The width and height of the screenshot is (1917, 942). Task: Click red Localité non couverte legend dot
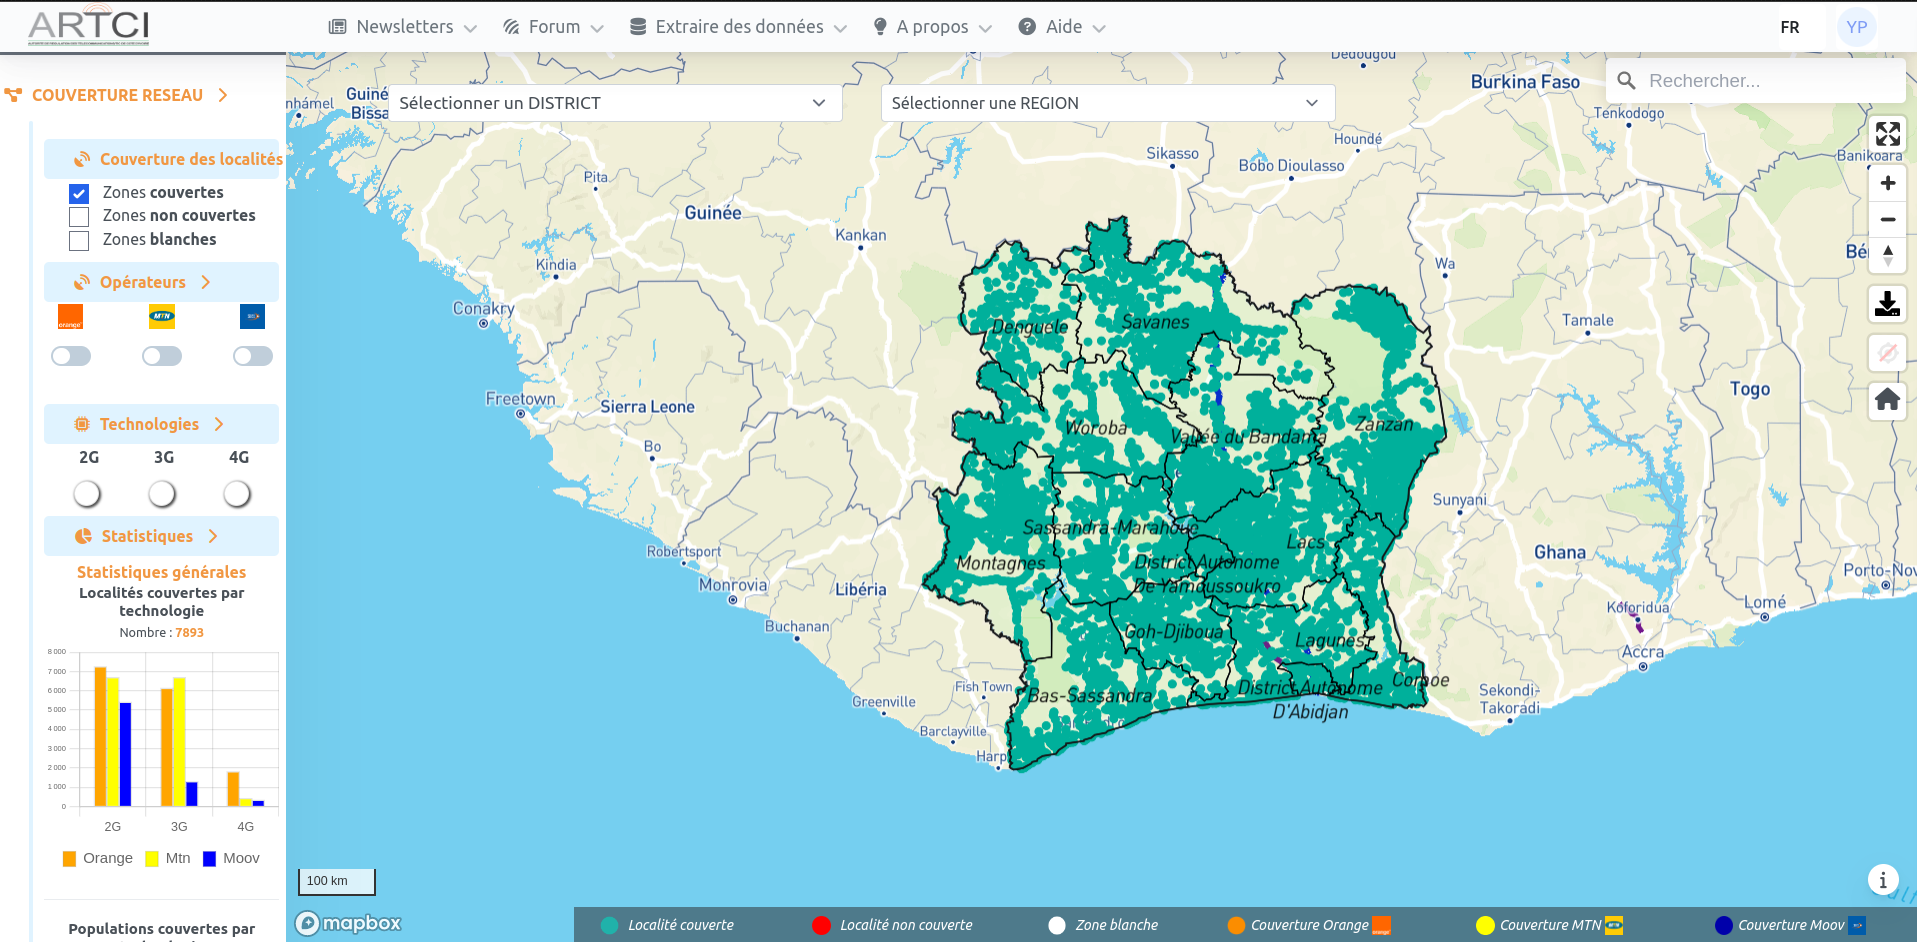point(821,925)
